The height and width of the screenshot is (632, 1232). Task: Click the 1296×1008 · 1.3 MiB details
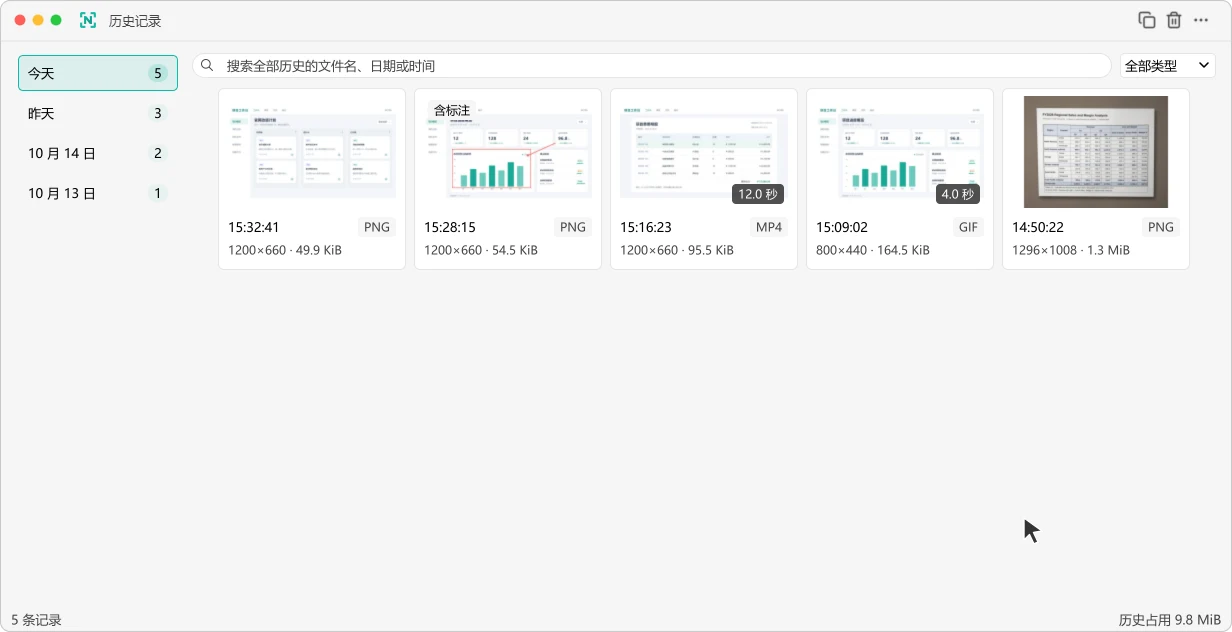click(x=1071, y=250)
